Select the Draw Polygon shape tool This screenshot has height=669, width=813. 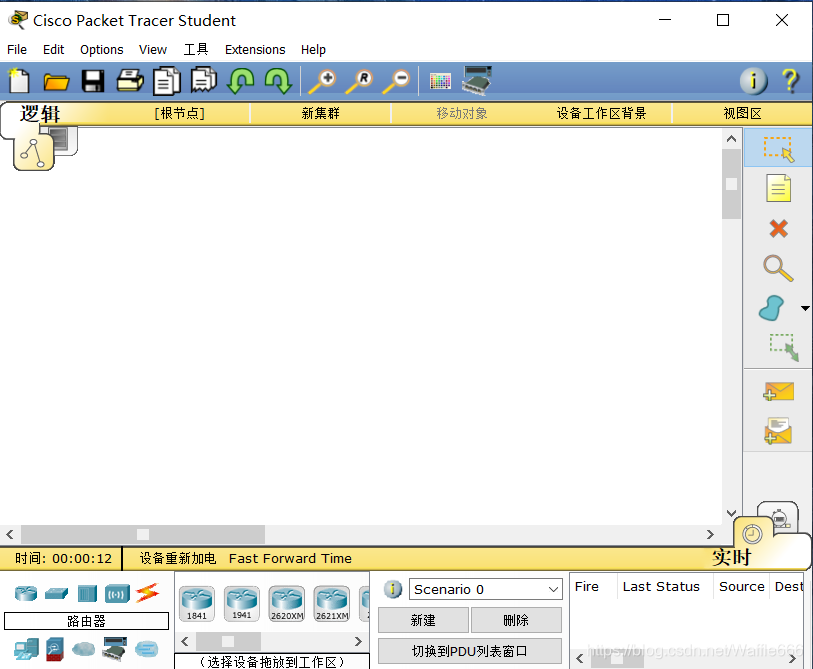(x=772, y=308)
